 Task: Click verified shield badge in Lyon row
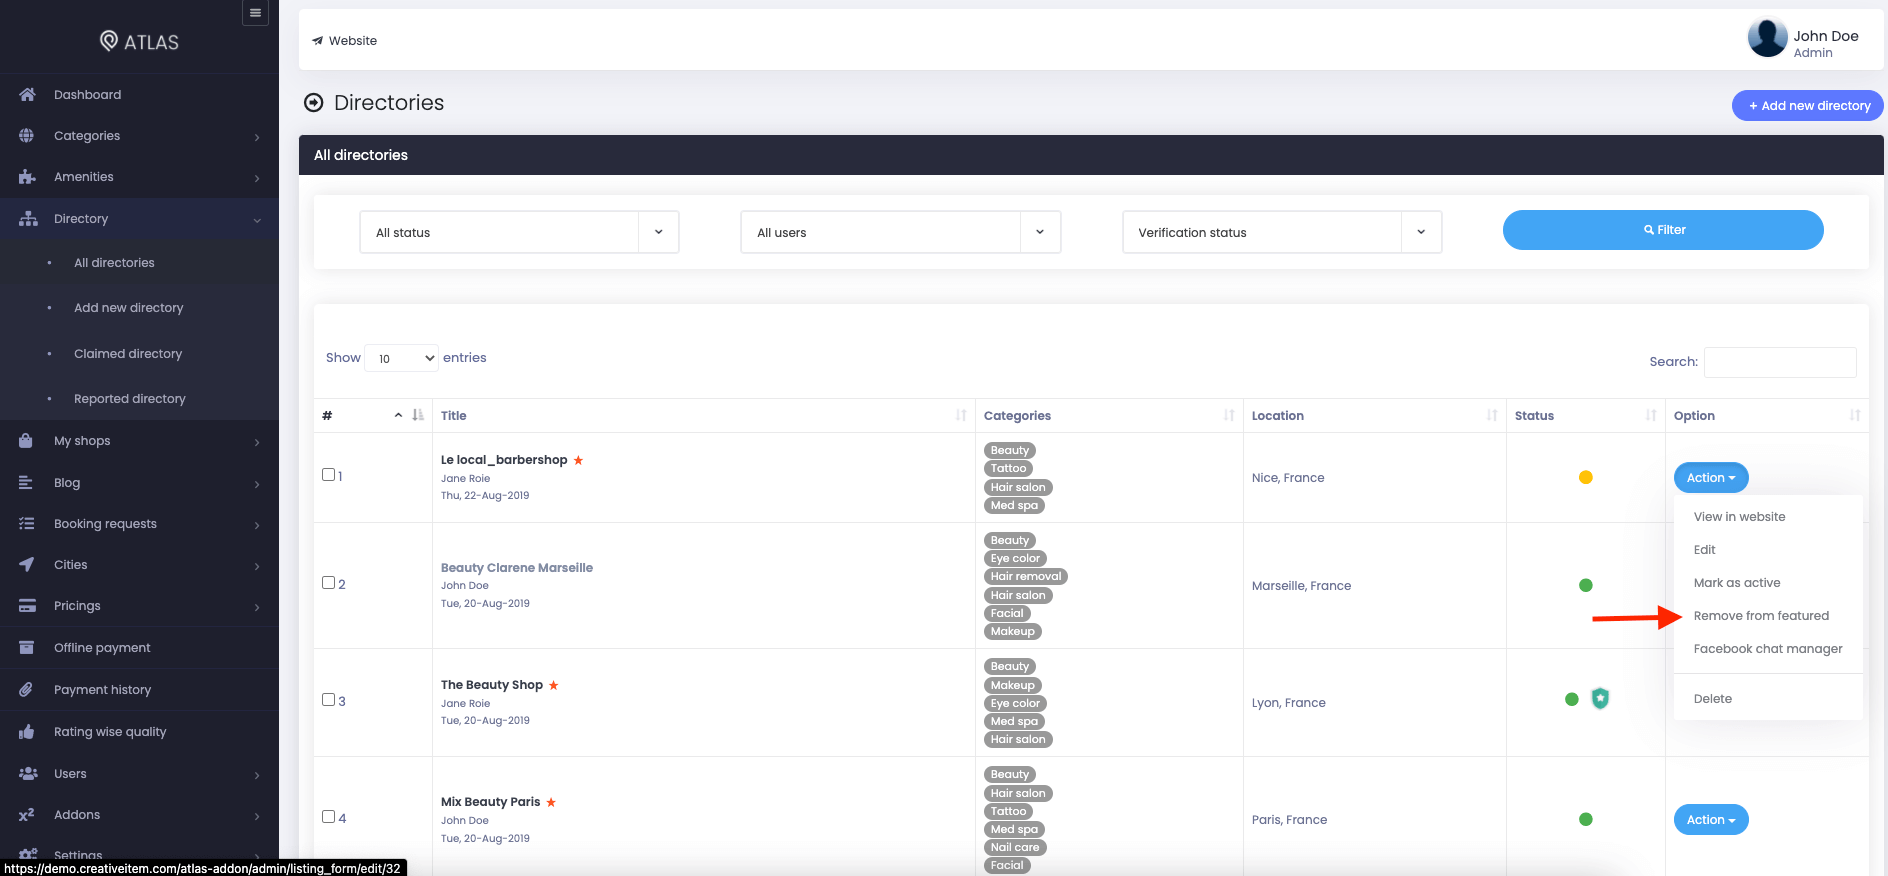pos(1600,699)
